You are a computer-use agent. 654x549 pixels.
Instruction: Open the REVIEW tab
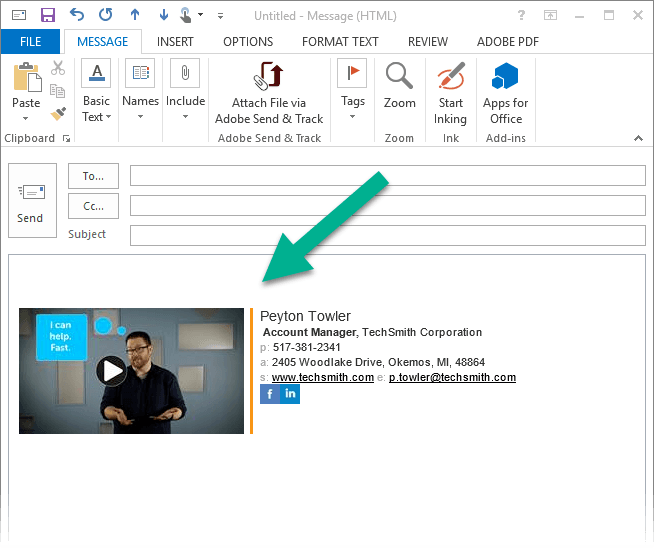click(x=428, y=42)
